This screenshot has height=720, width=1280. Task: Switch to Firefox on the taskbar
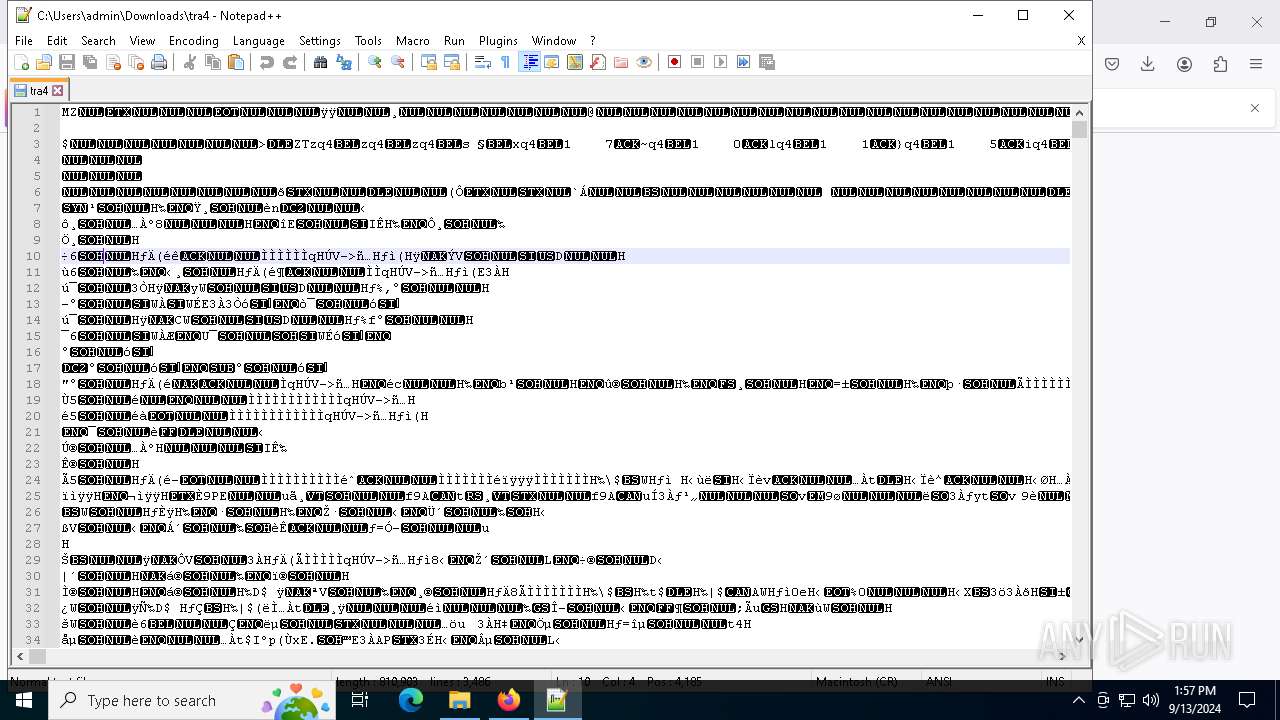click(509, 700)
